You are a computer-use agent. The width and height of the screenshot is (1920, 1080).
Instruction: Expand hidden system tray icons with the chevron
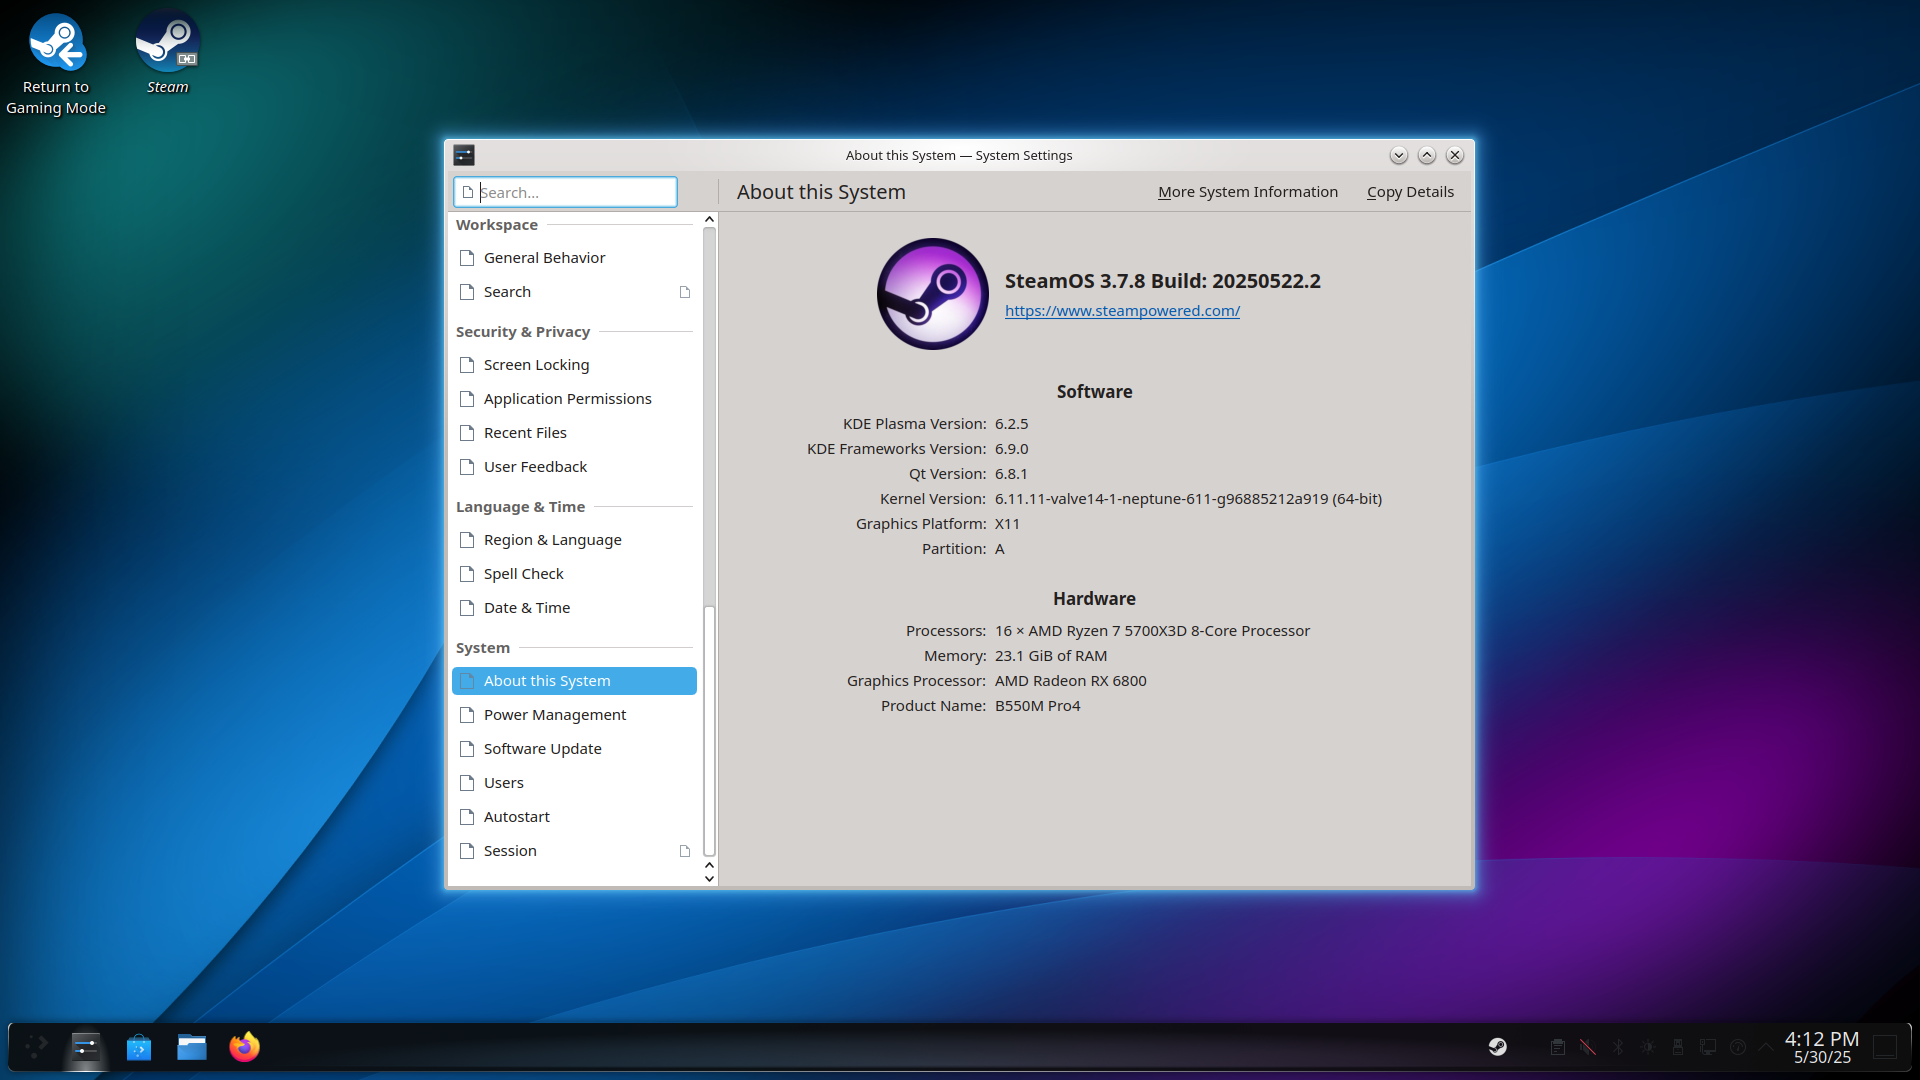1766,1047
